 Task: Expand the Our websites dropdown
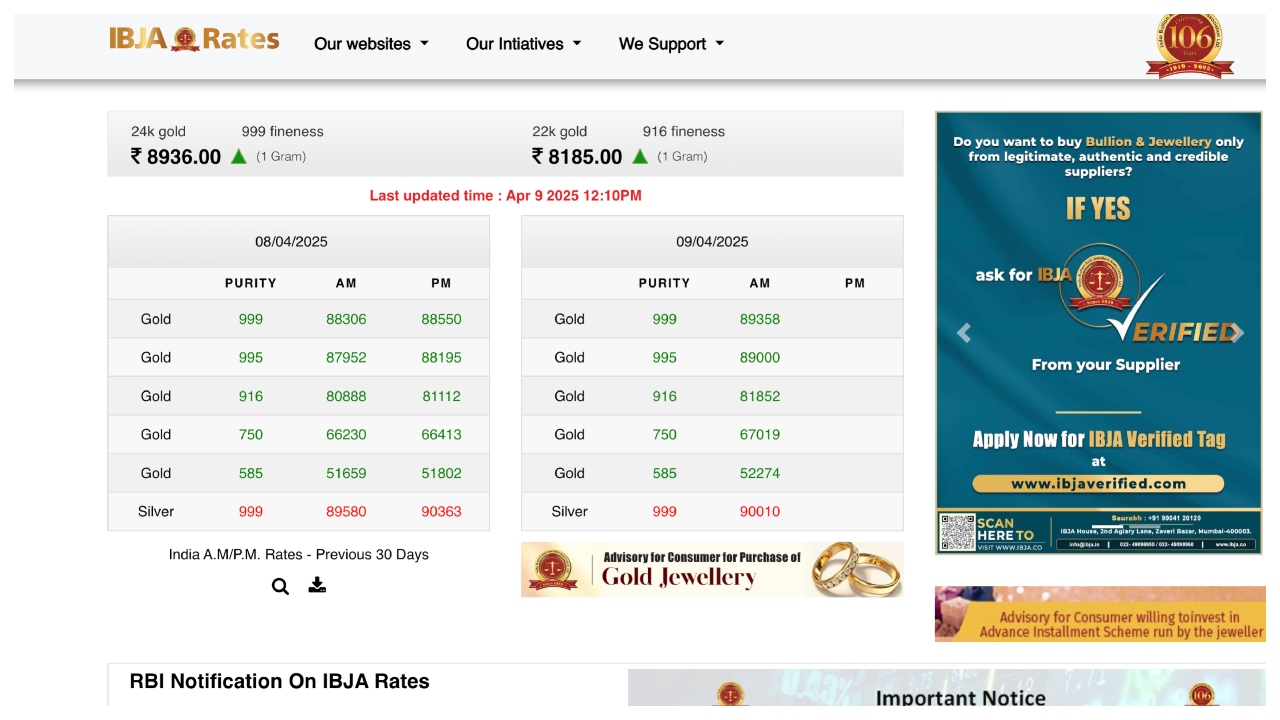point(371,44)
